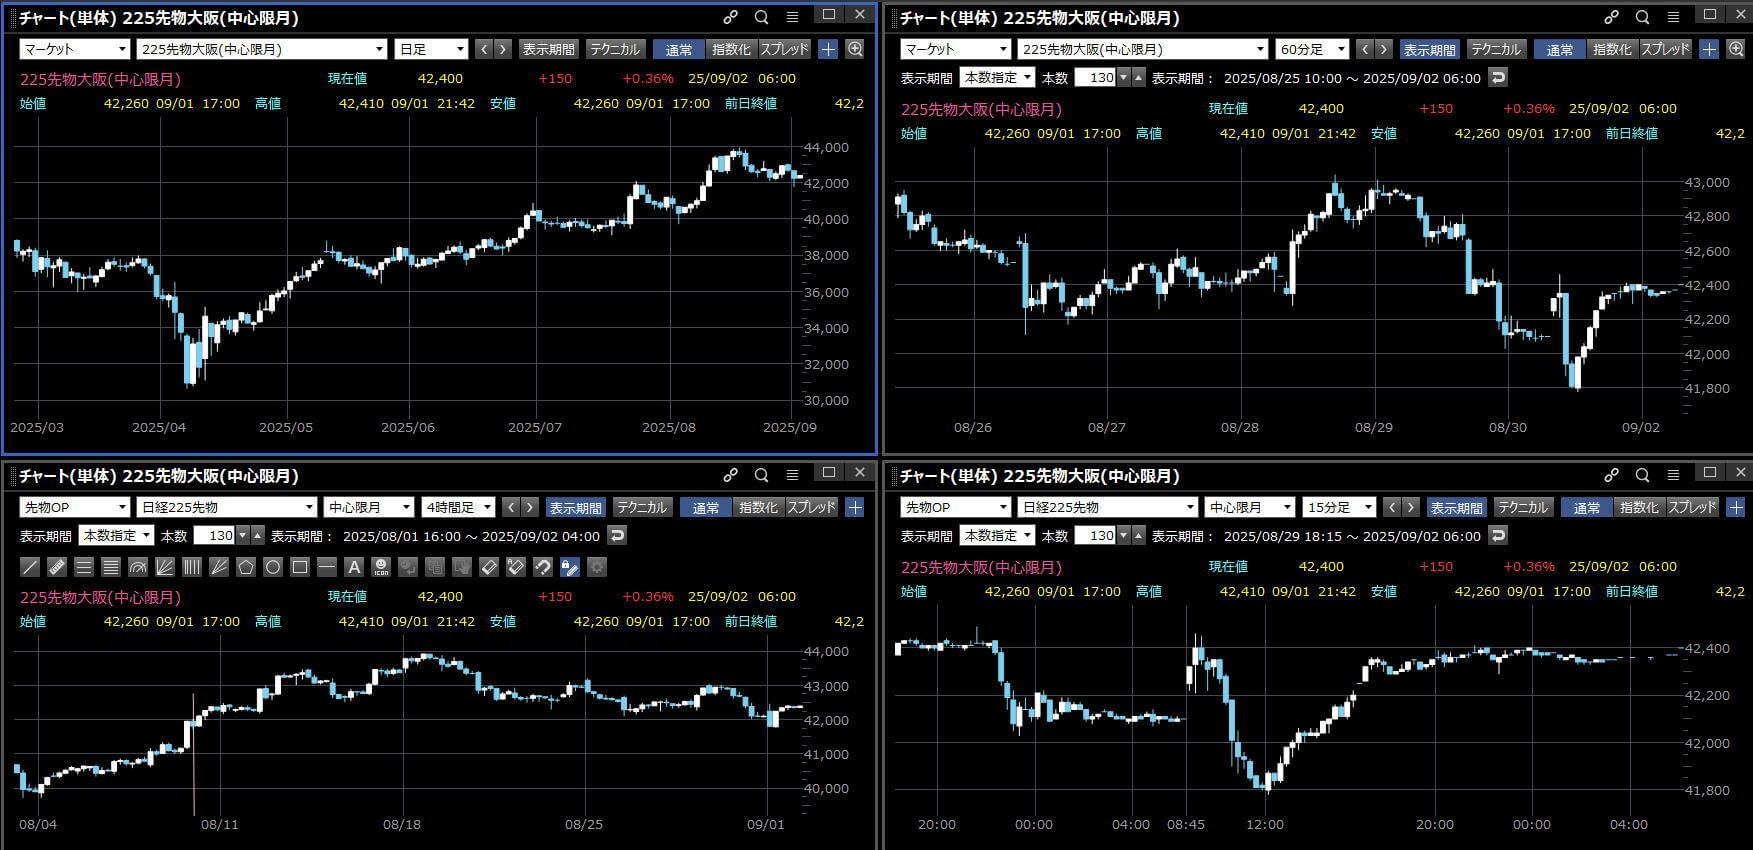The image size is (1753, 850).
Task: Open the hamburger menu in 15-minute chart title bar
Action: (x=1673, y=475)
